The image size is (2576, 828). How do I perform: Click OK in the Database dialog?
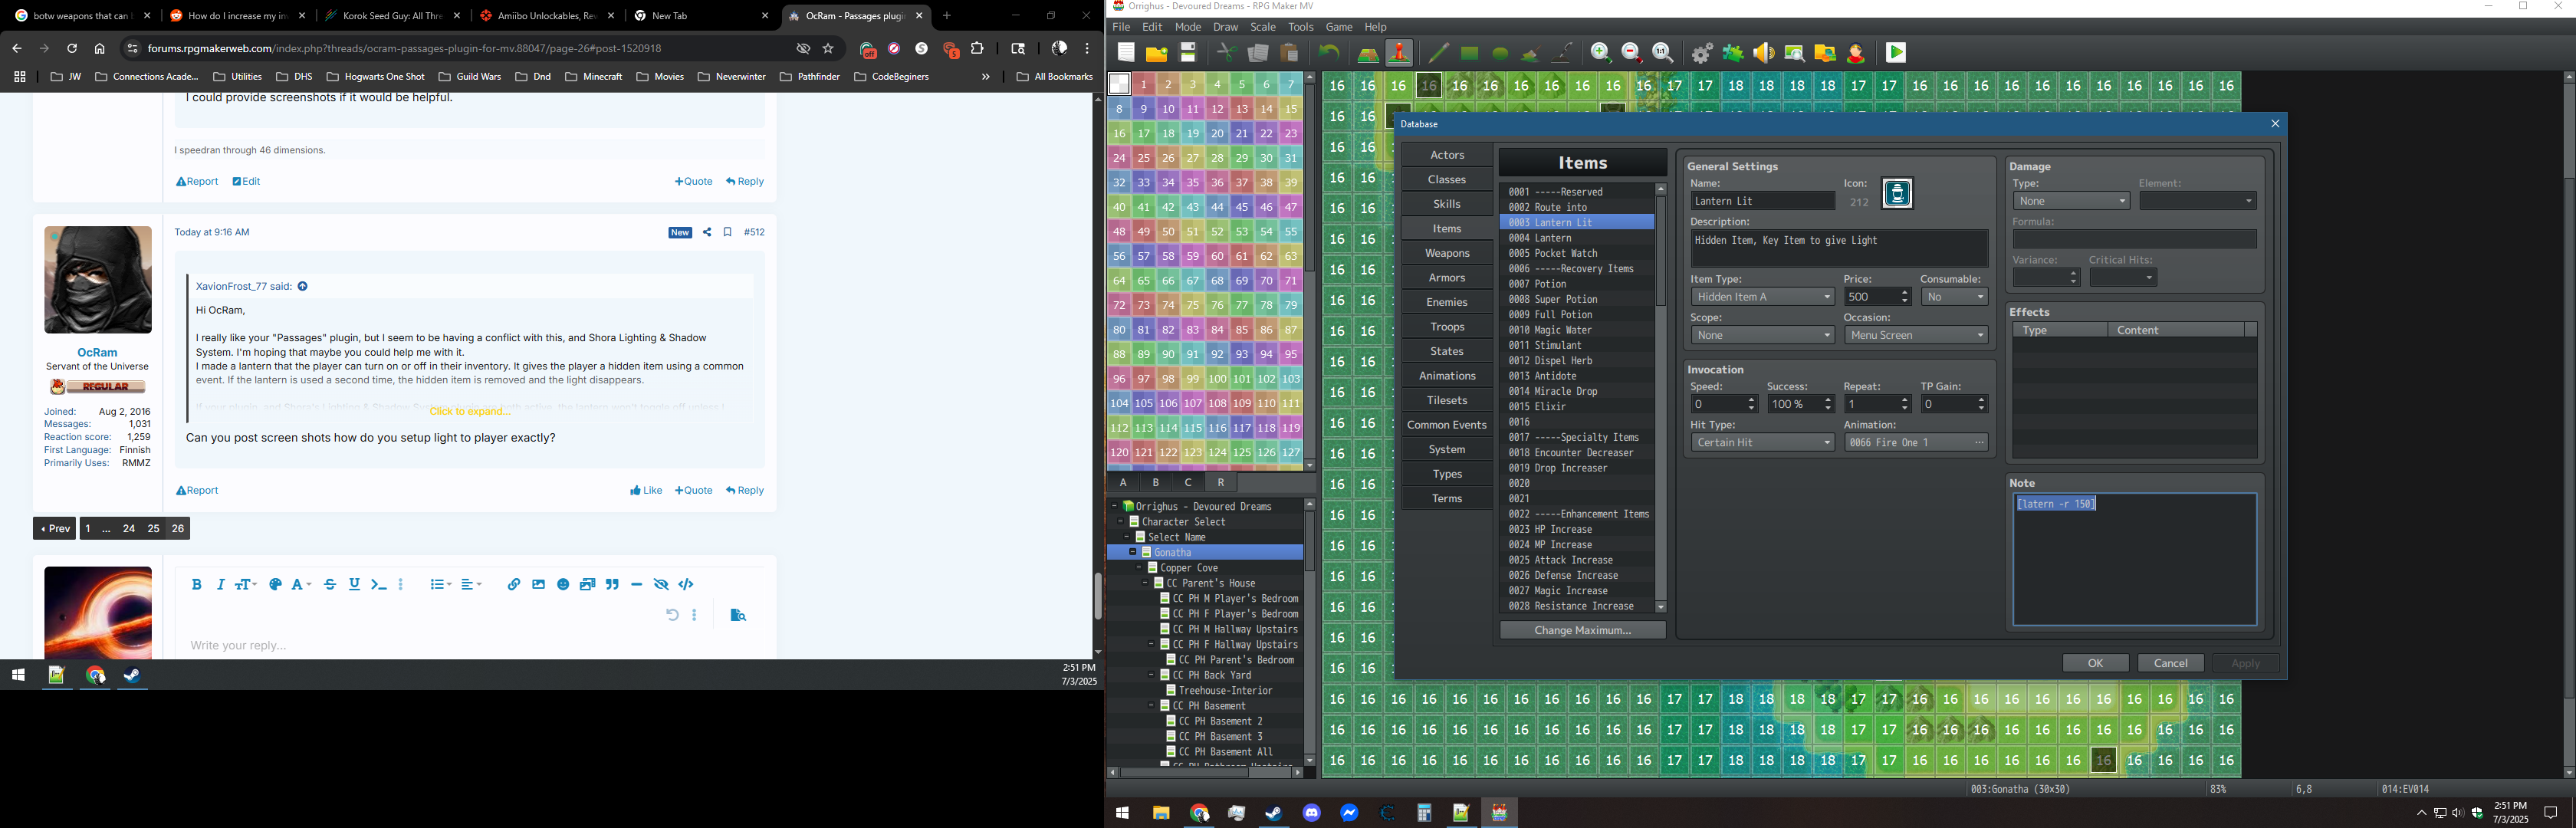(2095, 663)
